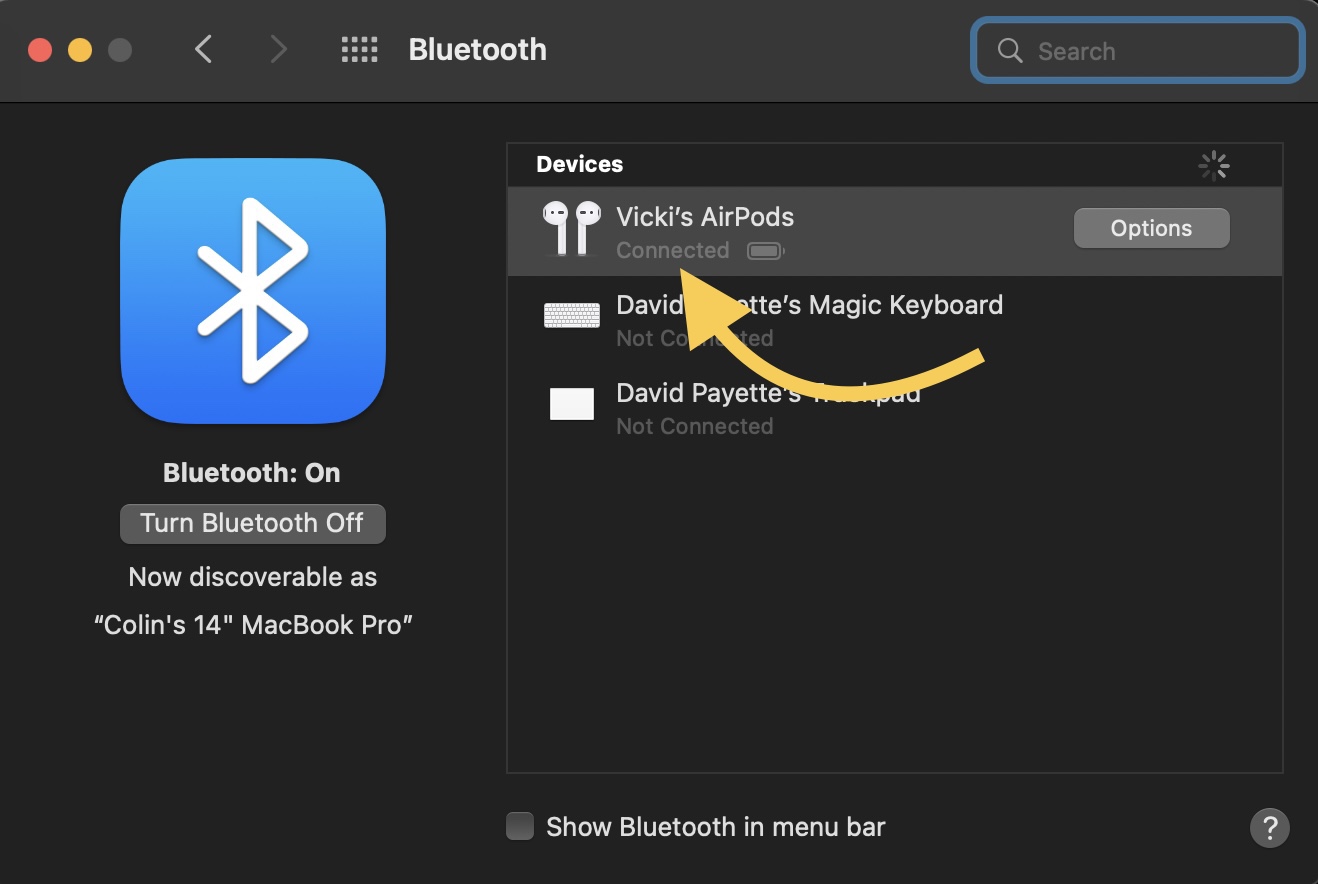Click the Bluetooth: On status label
The height and width of the screenshot is (884, 1318).
click(252, 473)
